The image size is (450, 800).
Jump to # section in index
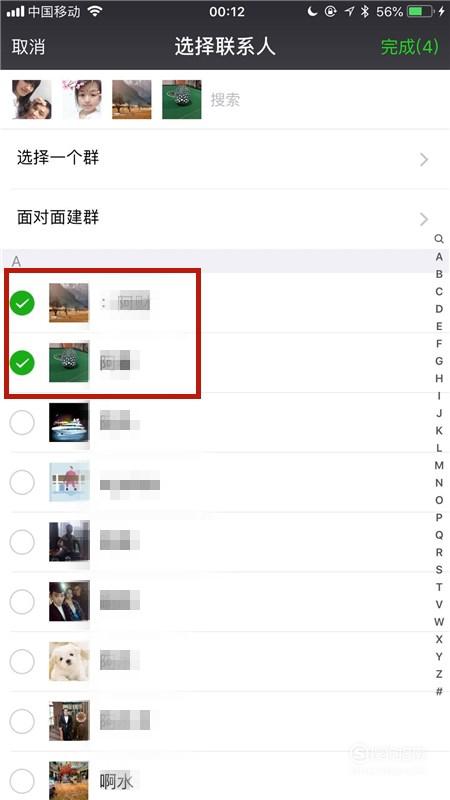pos(439,691)
